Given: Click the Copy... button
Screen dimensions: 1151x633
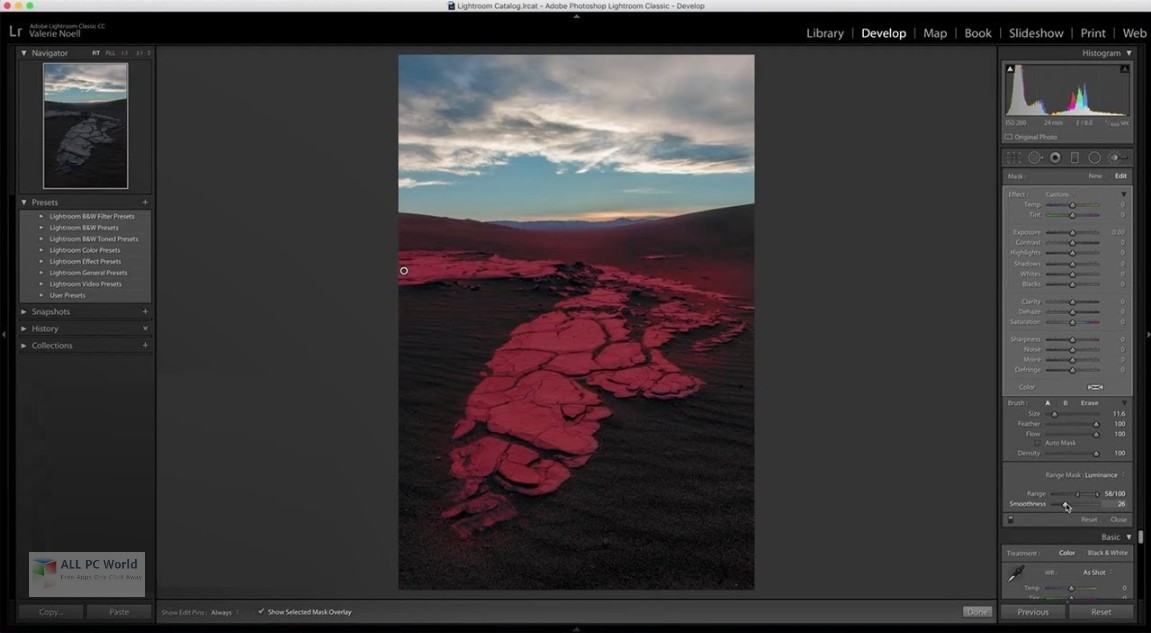Looking at the screenshot, I should click(51, 612).
